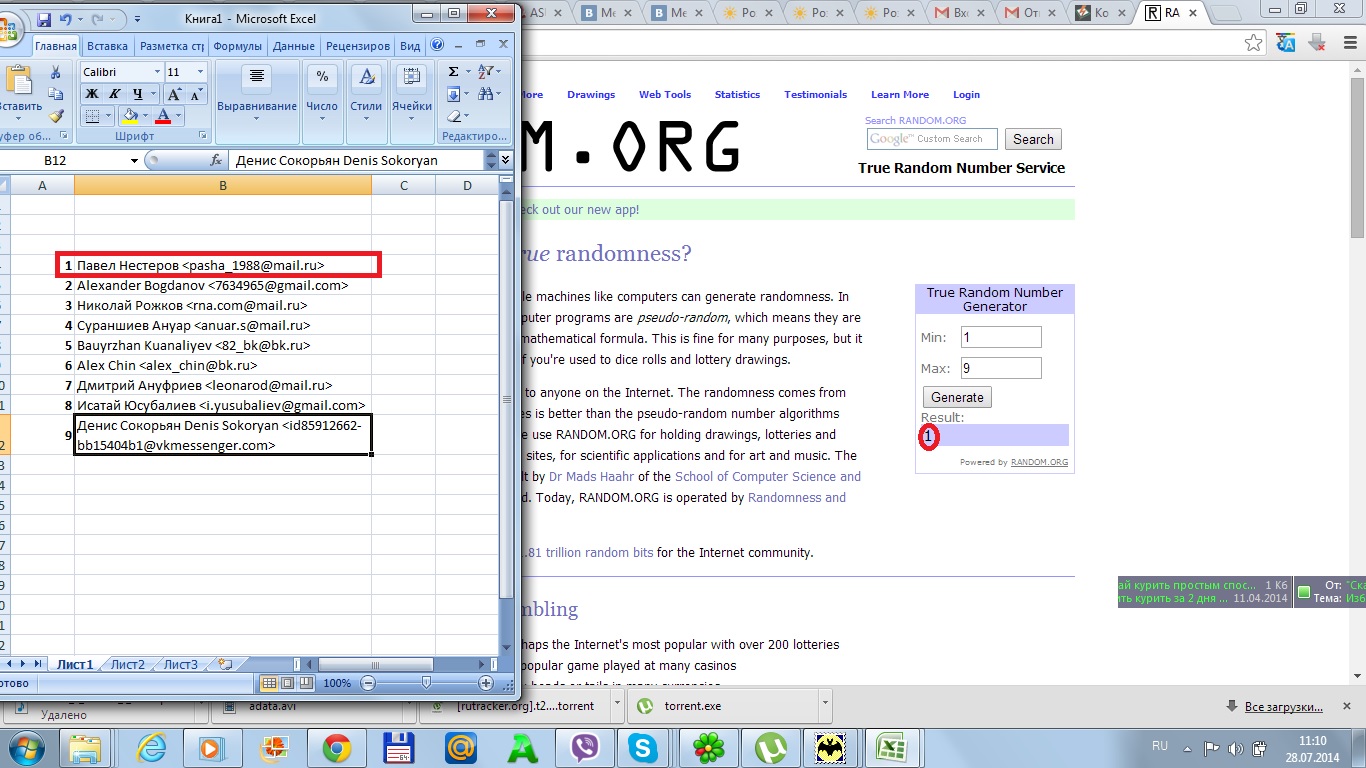This screenshot has height=768, width=1366.
Task: Open the Вид ribbon tab
Action: (x=410, y=46)
